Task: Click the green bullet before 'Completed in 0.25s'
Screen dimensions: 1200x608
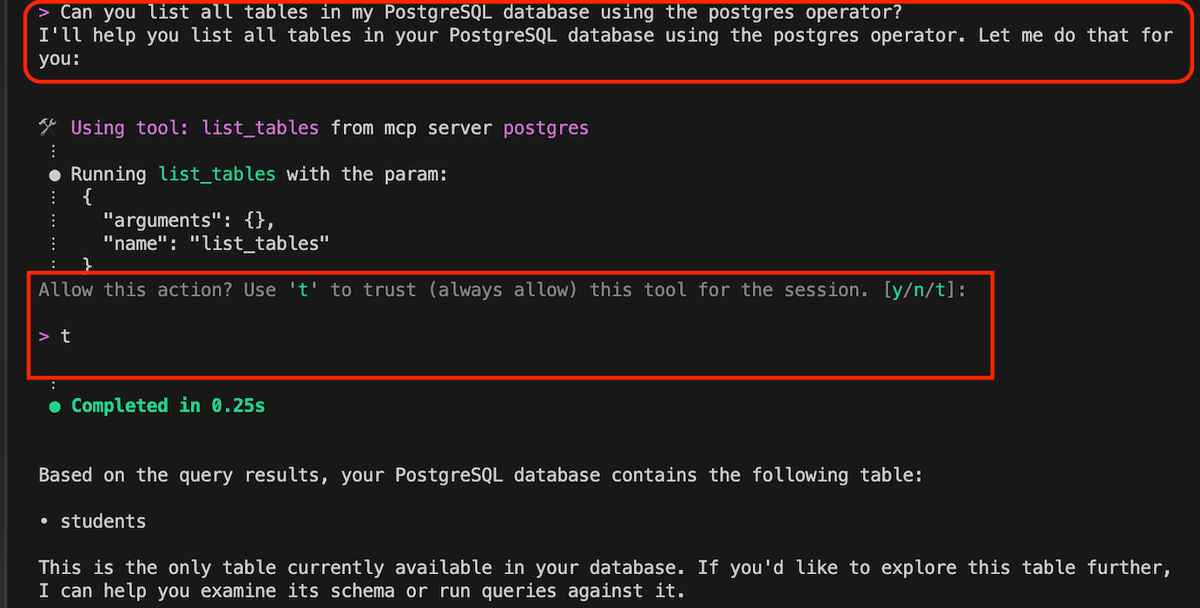Action: tap(54, 406)
